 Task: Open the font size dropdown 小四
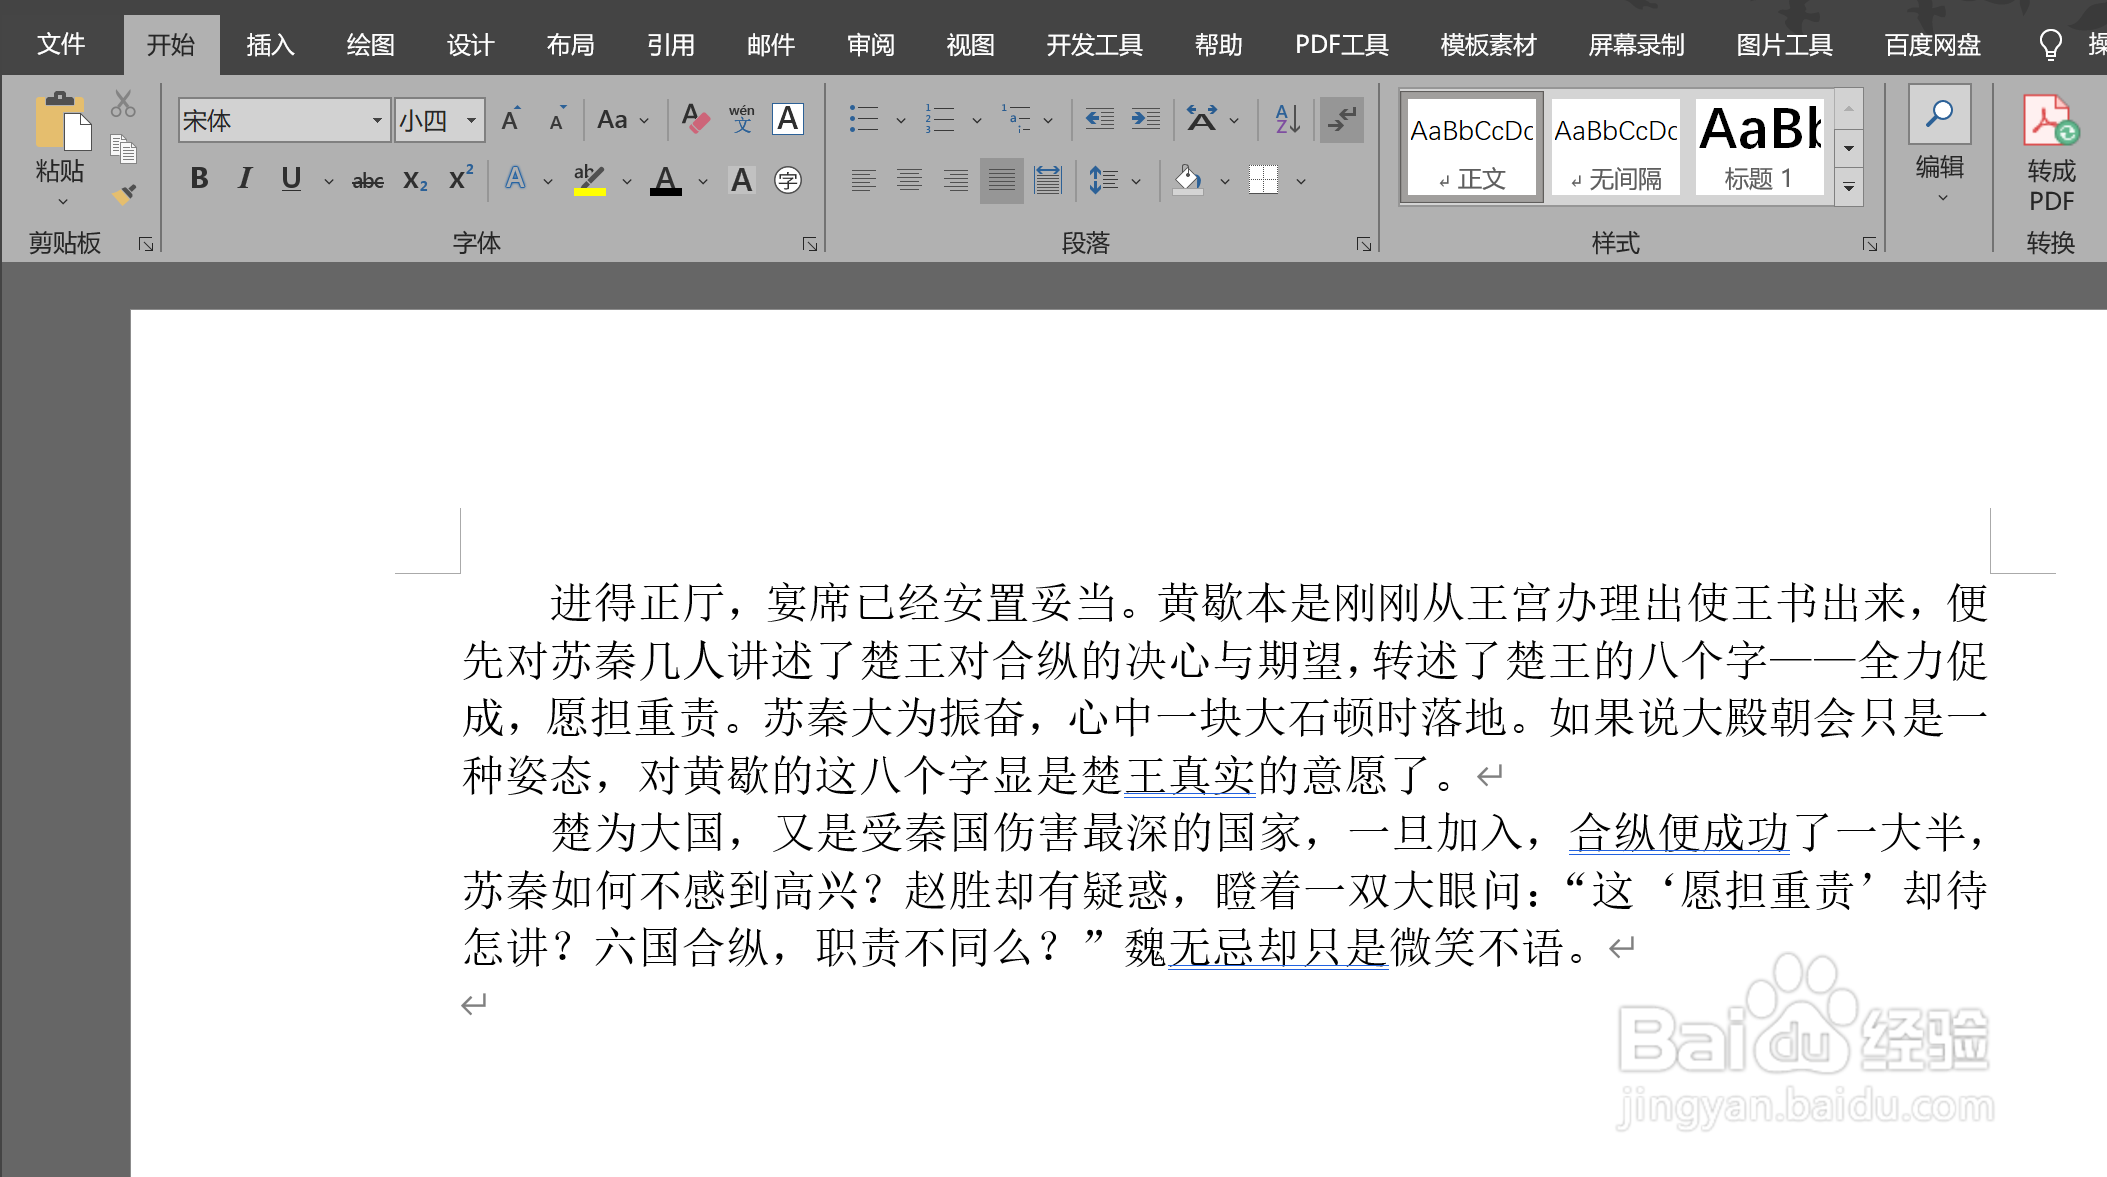tap(471, 121)
